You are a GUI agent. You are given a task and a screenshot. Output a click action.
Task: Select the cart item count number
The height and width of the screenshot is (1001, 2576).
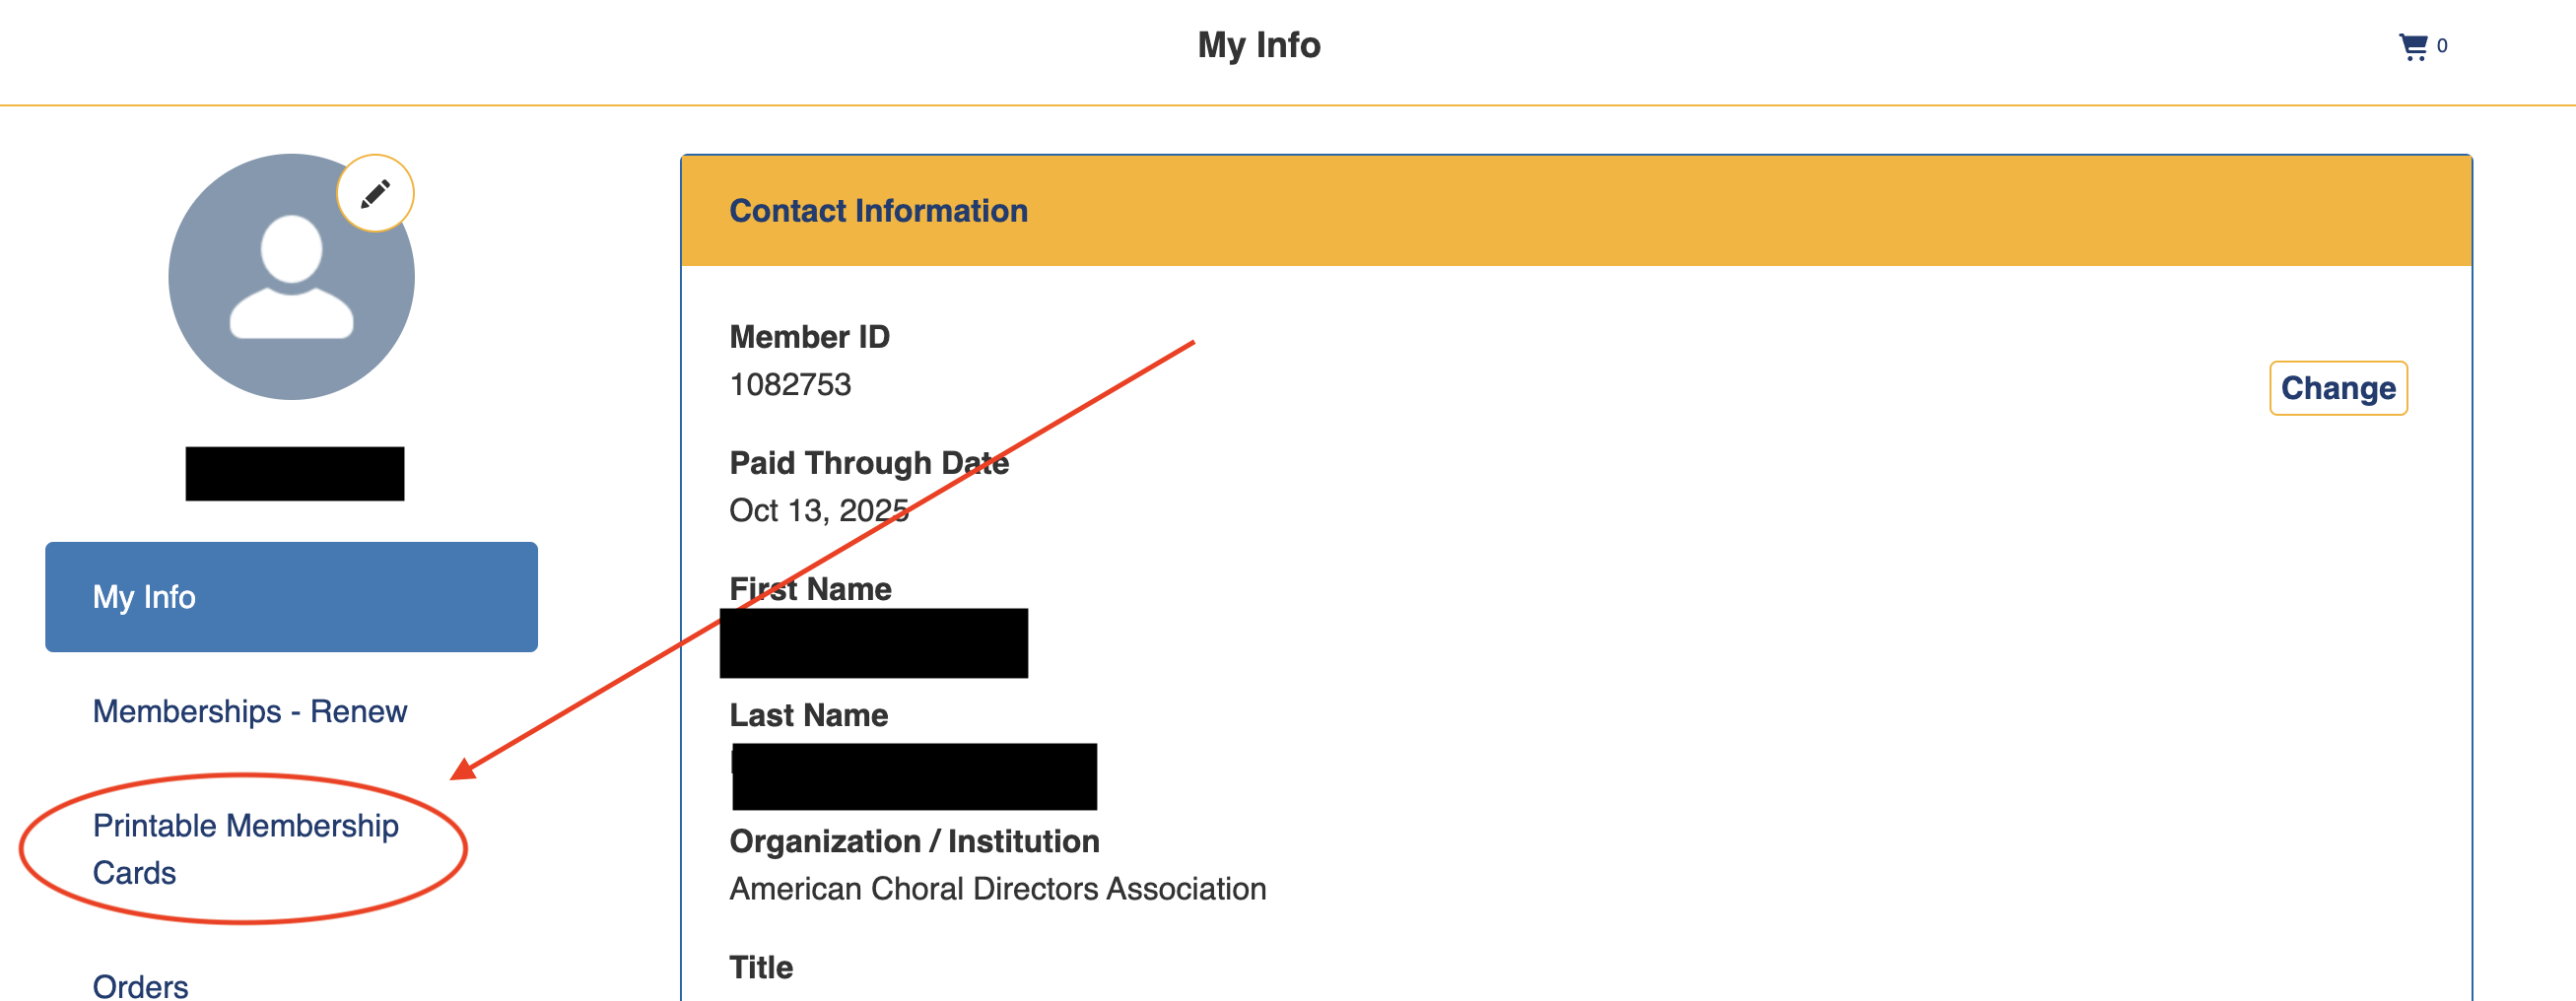coord(2442,46)
